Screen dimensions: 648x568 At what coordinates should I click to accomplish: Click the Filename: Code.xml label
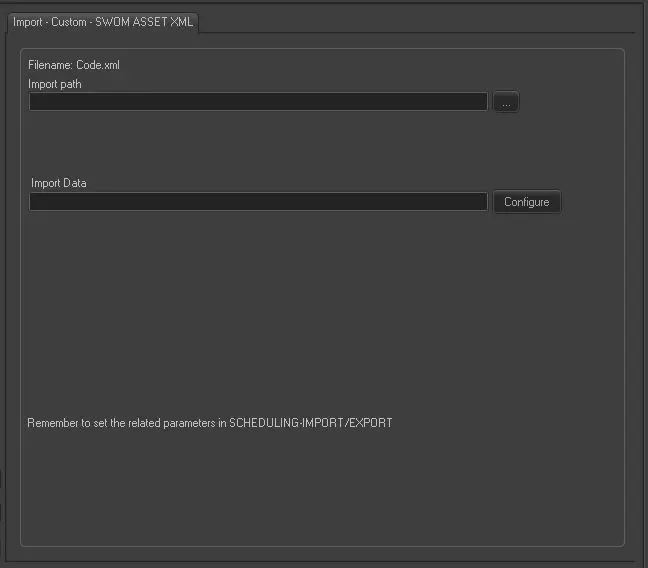pyautogui.click(x=74, y=65)
